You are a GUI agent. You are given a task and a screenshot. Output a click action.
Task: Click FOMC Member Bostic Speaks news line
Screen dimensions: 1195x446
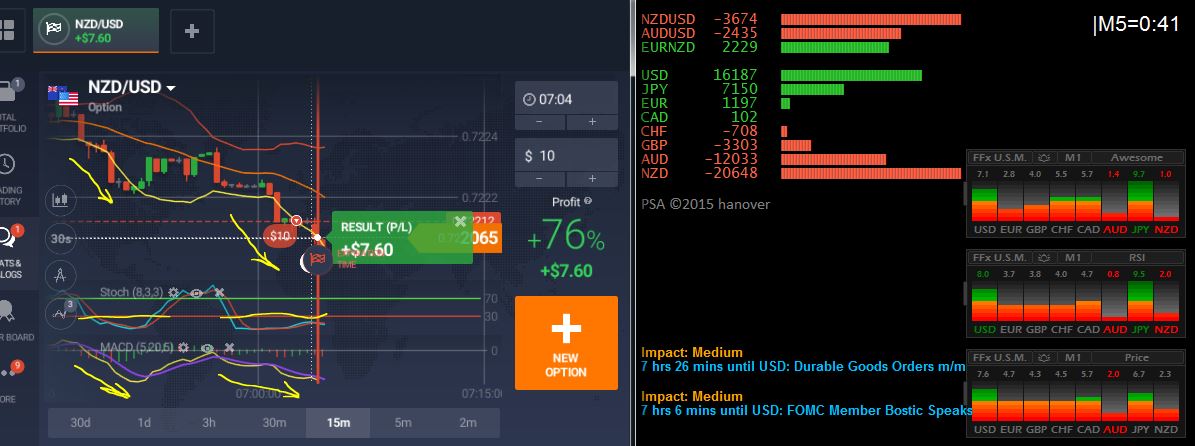(807, 411)
